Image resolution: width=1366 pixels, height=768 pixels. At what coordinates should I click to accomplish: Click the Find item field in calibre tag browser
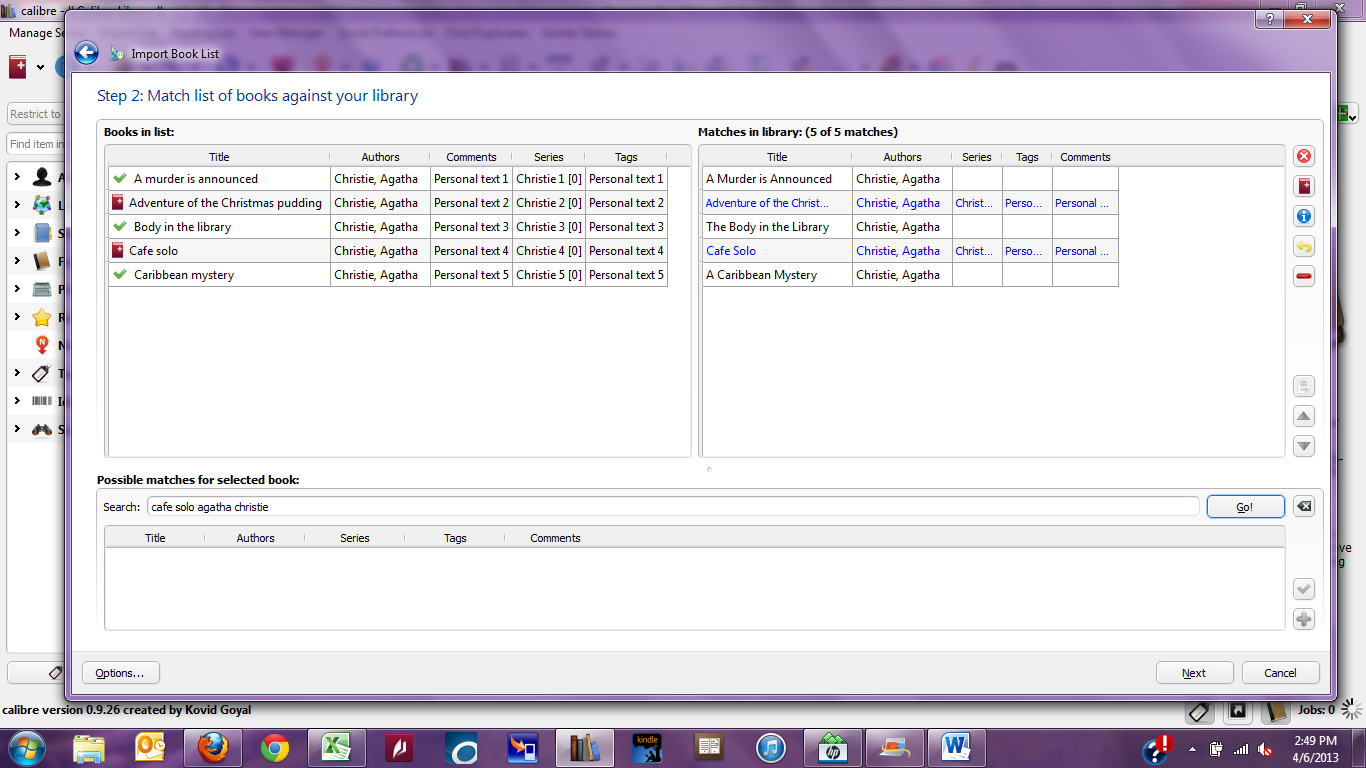pyautogui.click(x=36, y=144)
